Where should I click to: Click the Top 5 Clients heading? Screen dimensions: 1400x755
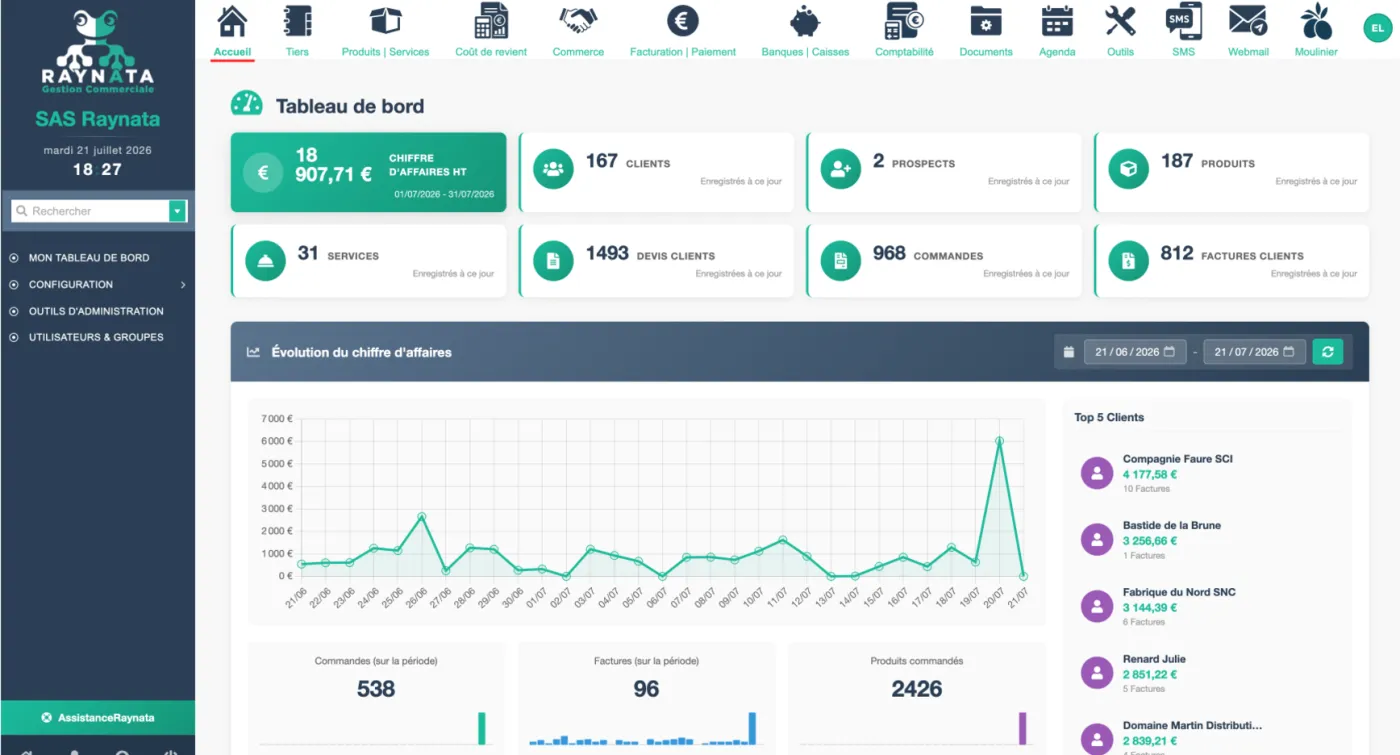(1109, 417)
